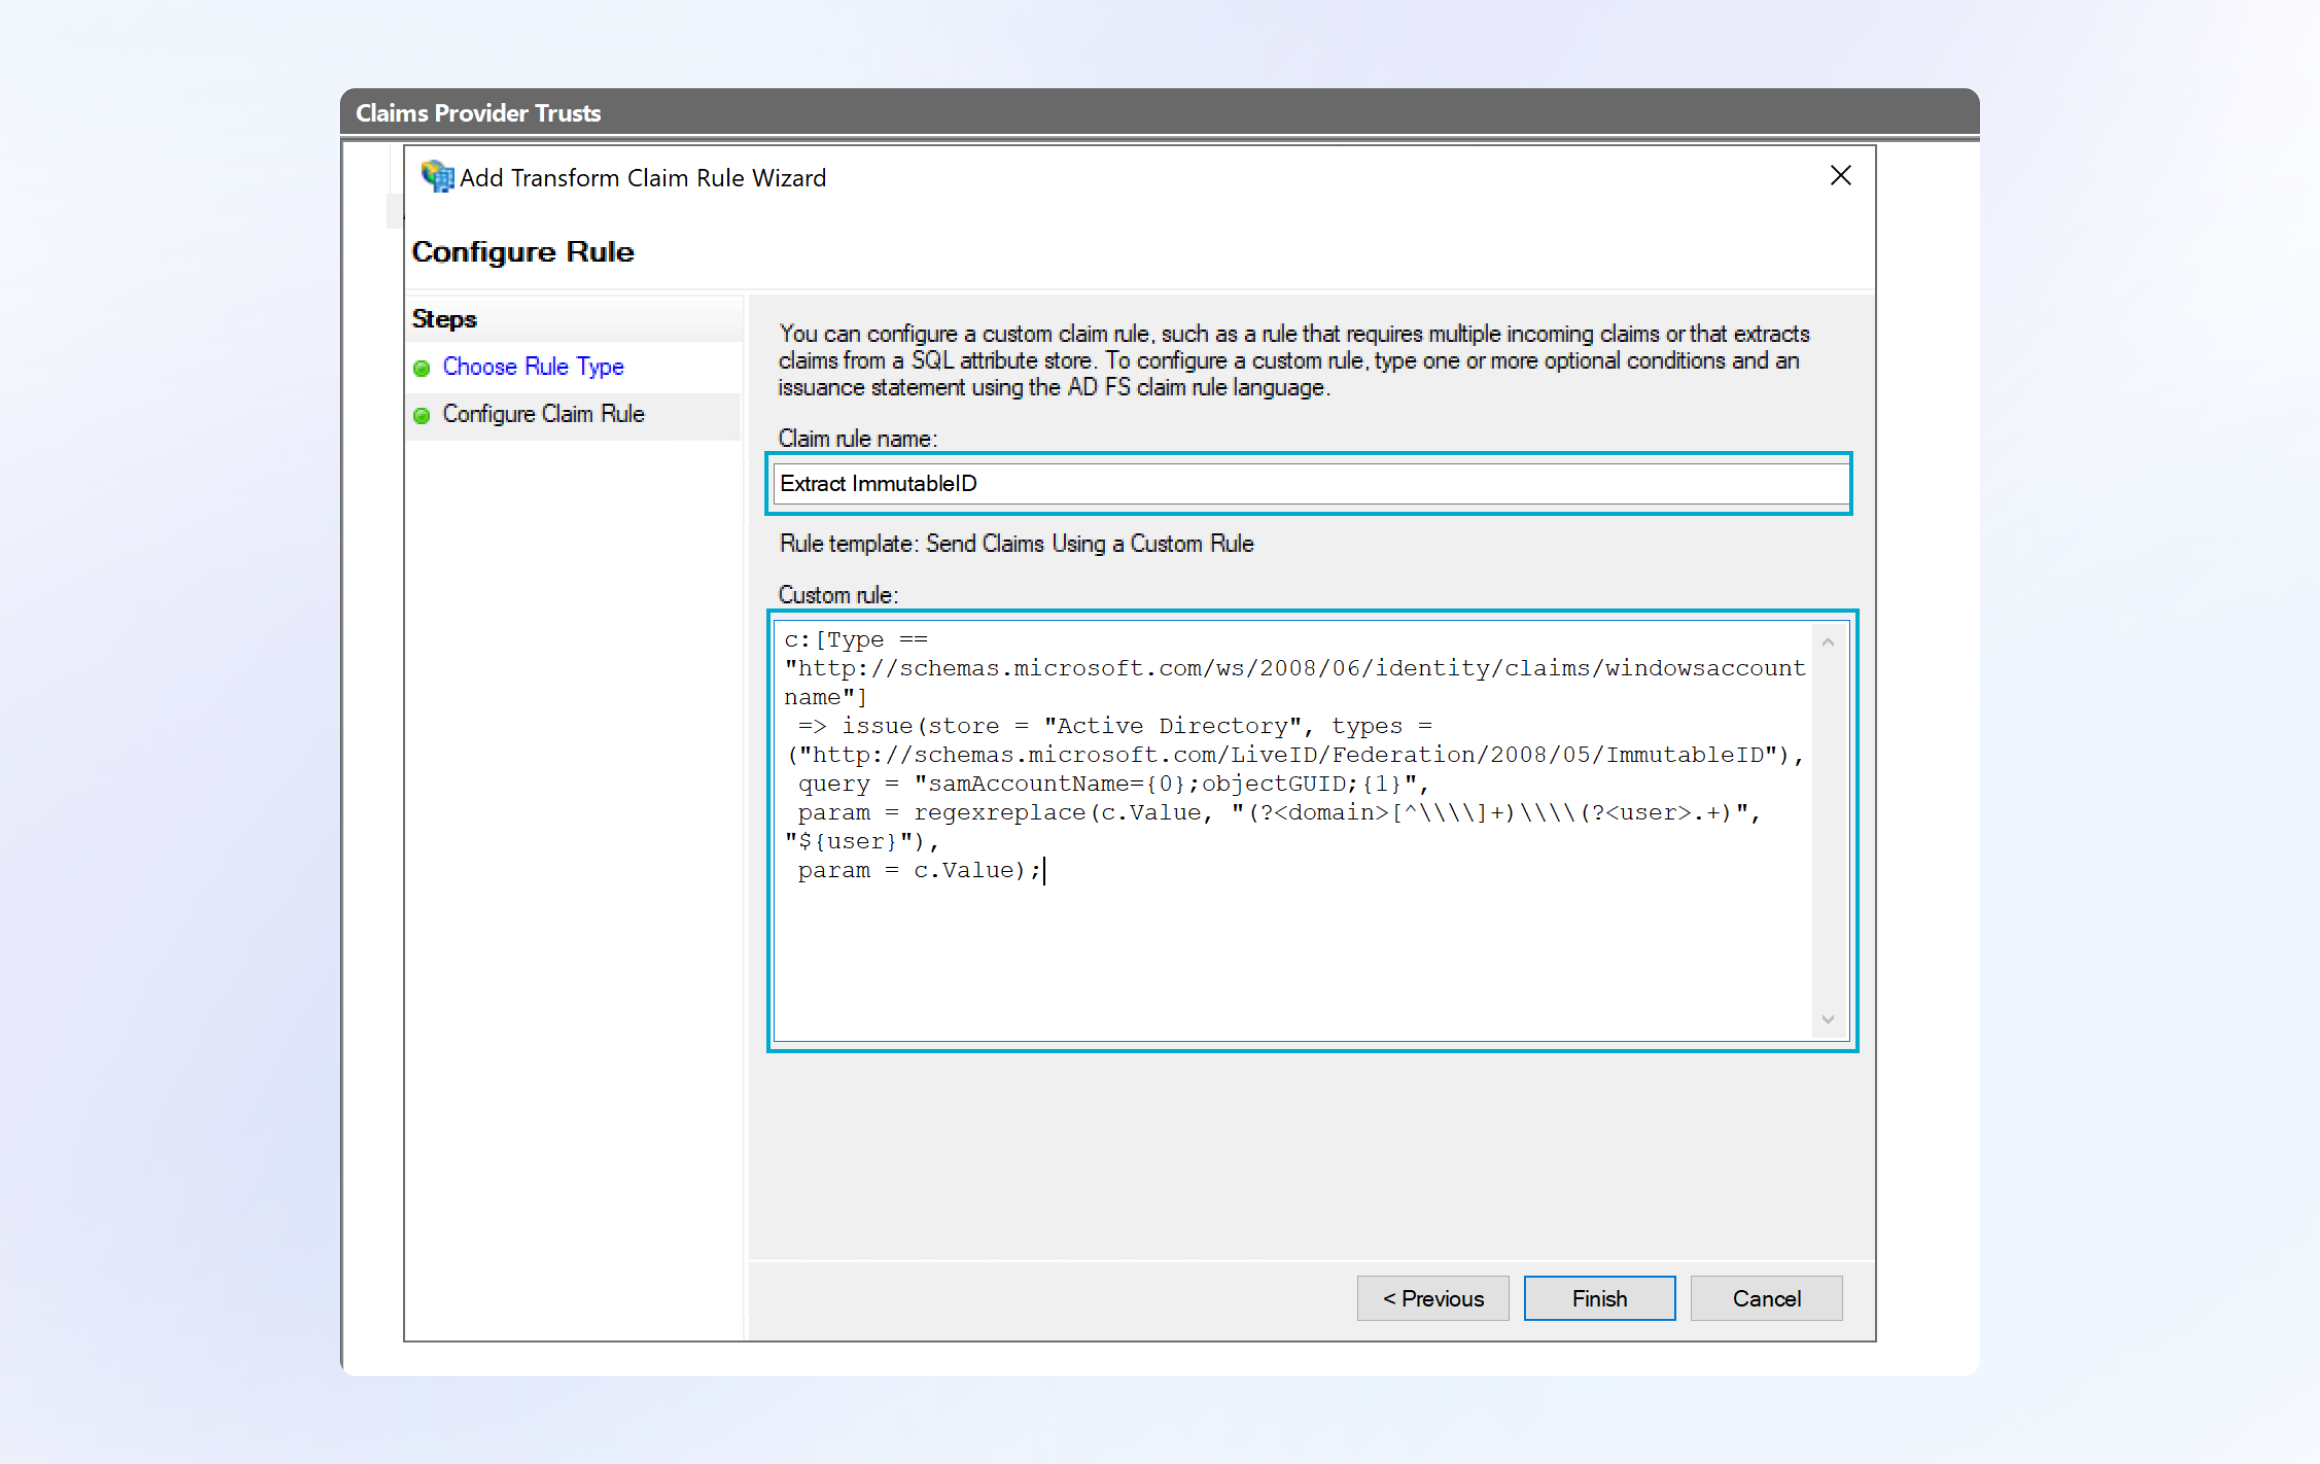Go back with the Previous button

pyautogui.click(x=1432, y=1298)
